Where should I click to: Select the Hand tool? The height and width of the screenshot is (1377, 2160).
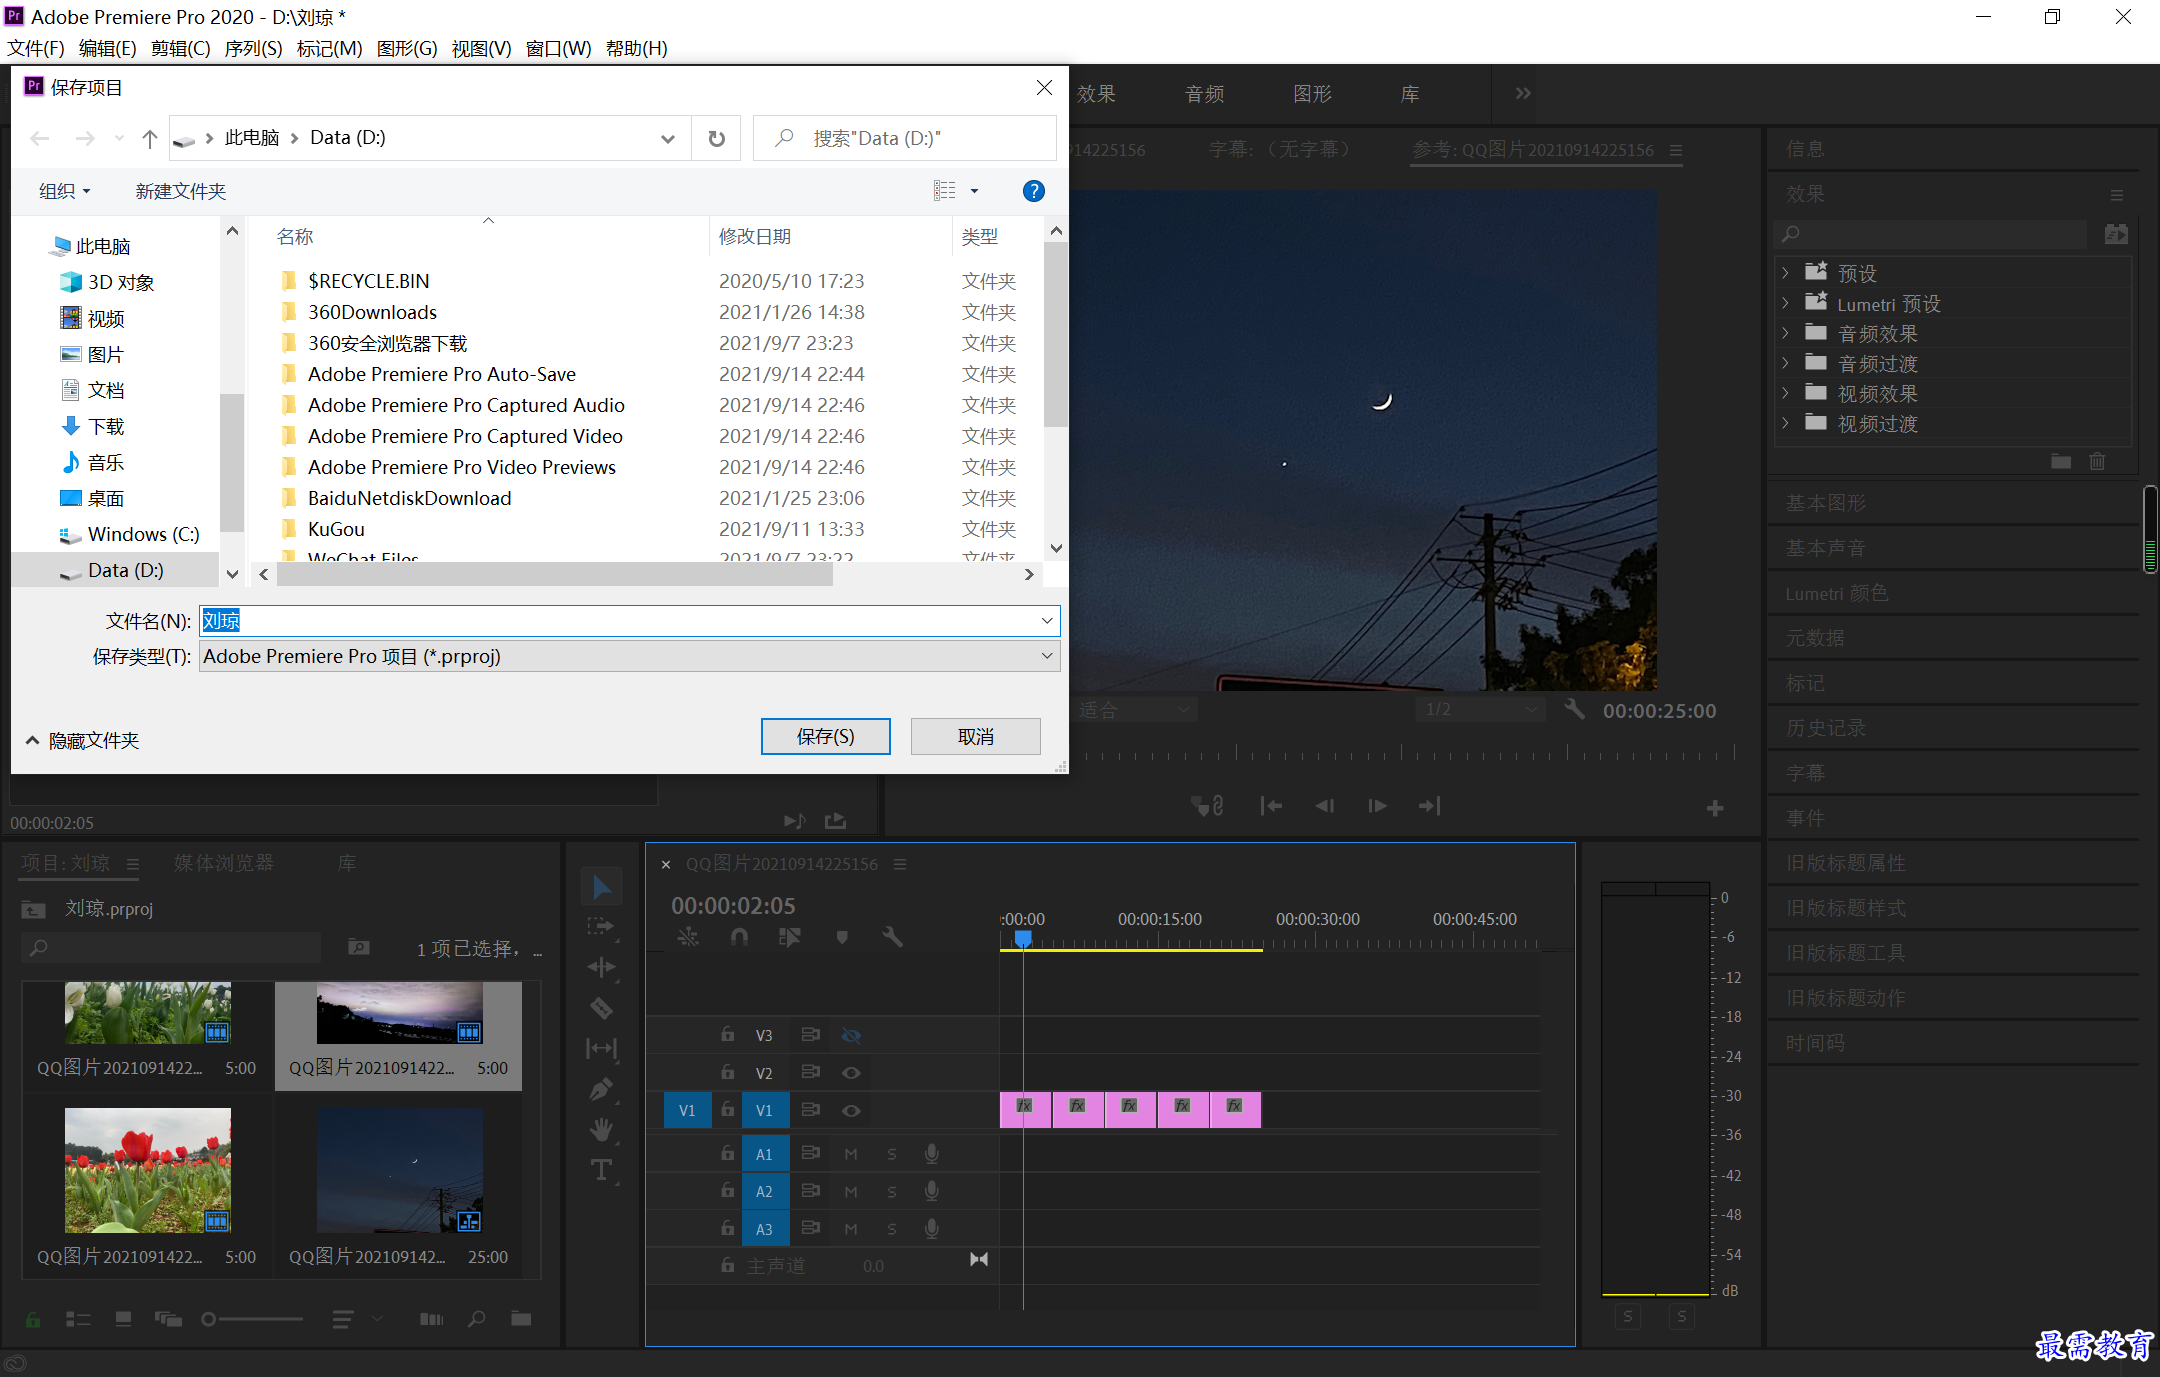pos(601,1130)
